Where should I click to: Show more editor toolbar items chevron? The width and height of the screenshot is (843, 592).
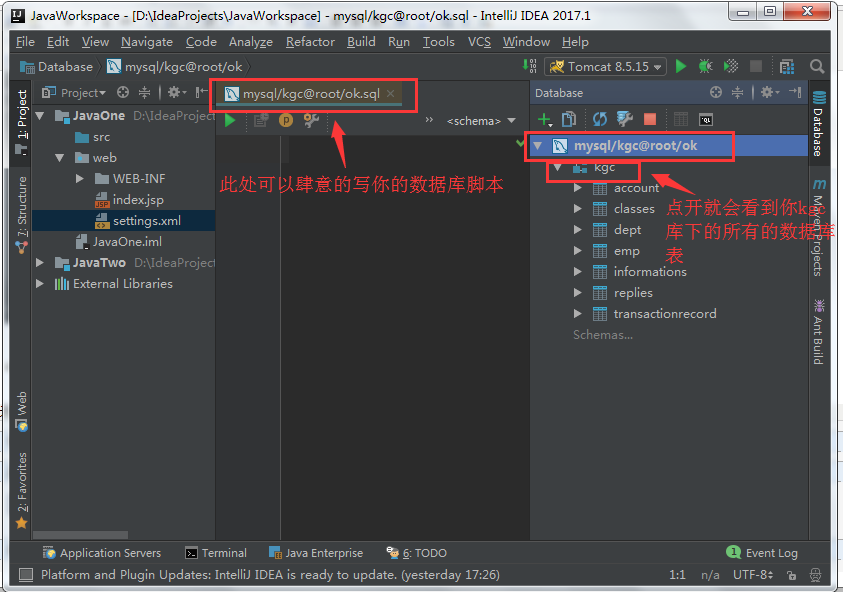tap(429, 120)
